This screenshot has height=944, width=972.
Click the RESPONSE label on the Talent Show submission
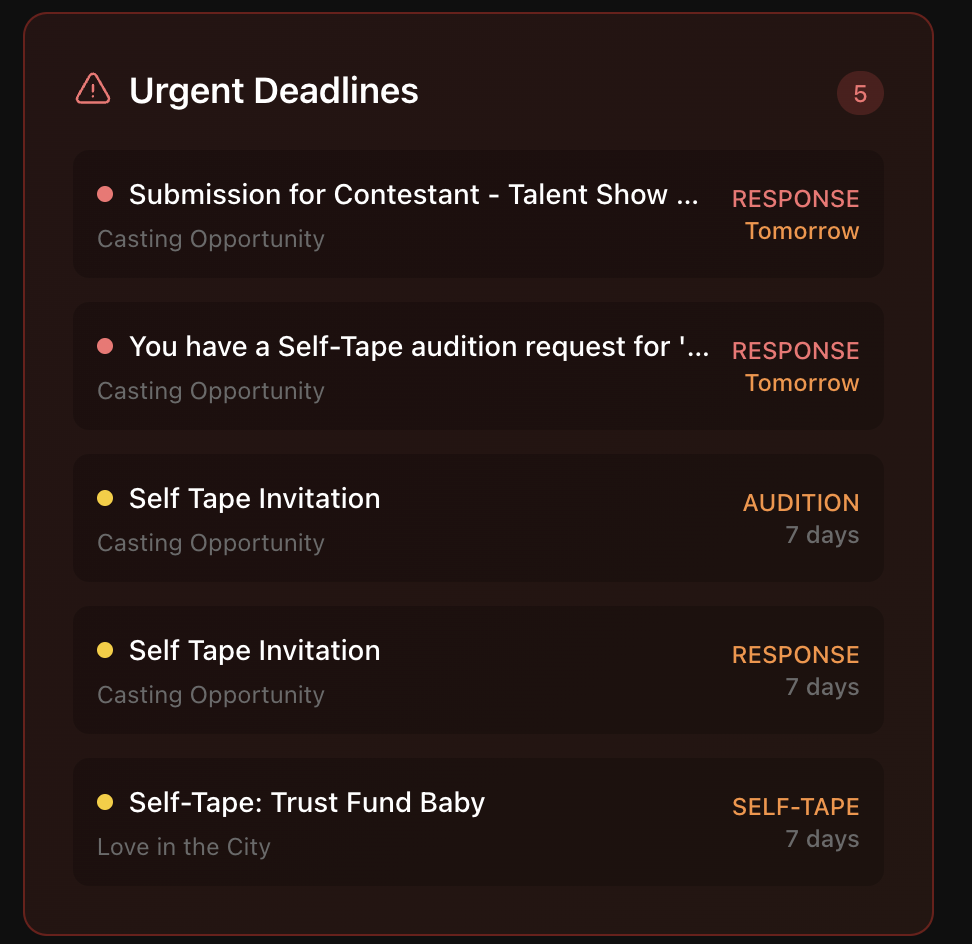point(796,199)
